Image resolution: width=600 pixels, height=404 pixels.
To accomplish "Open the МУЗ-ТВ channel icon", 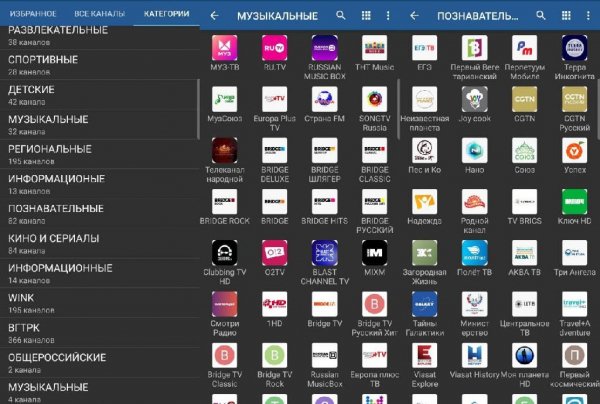I will [225, 48].
